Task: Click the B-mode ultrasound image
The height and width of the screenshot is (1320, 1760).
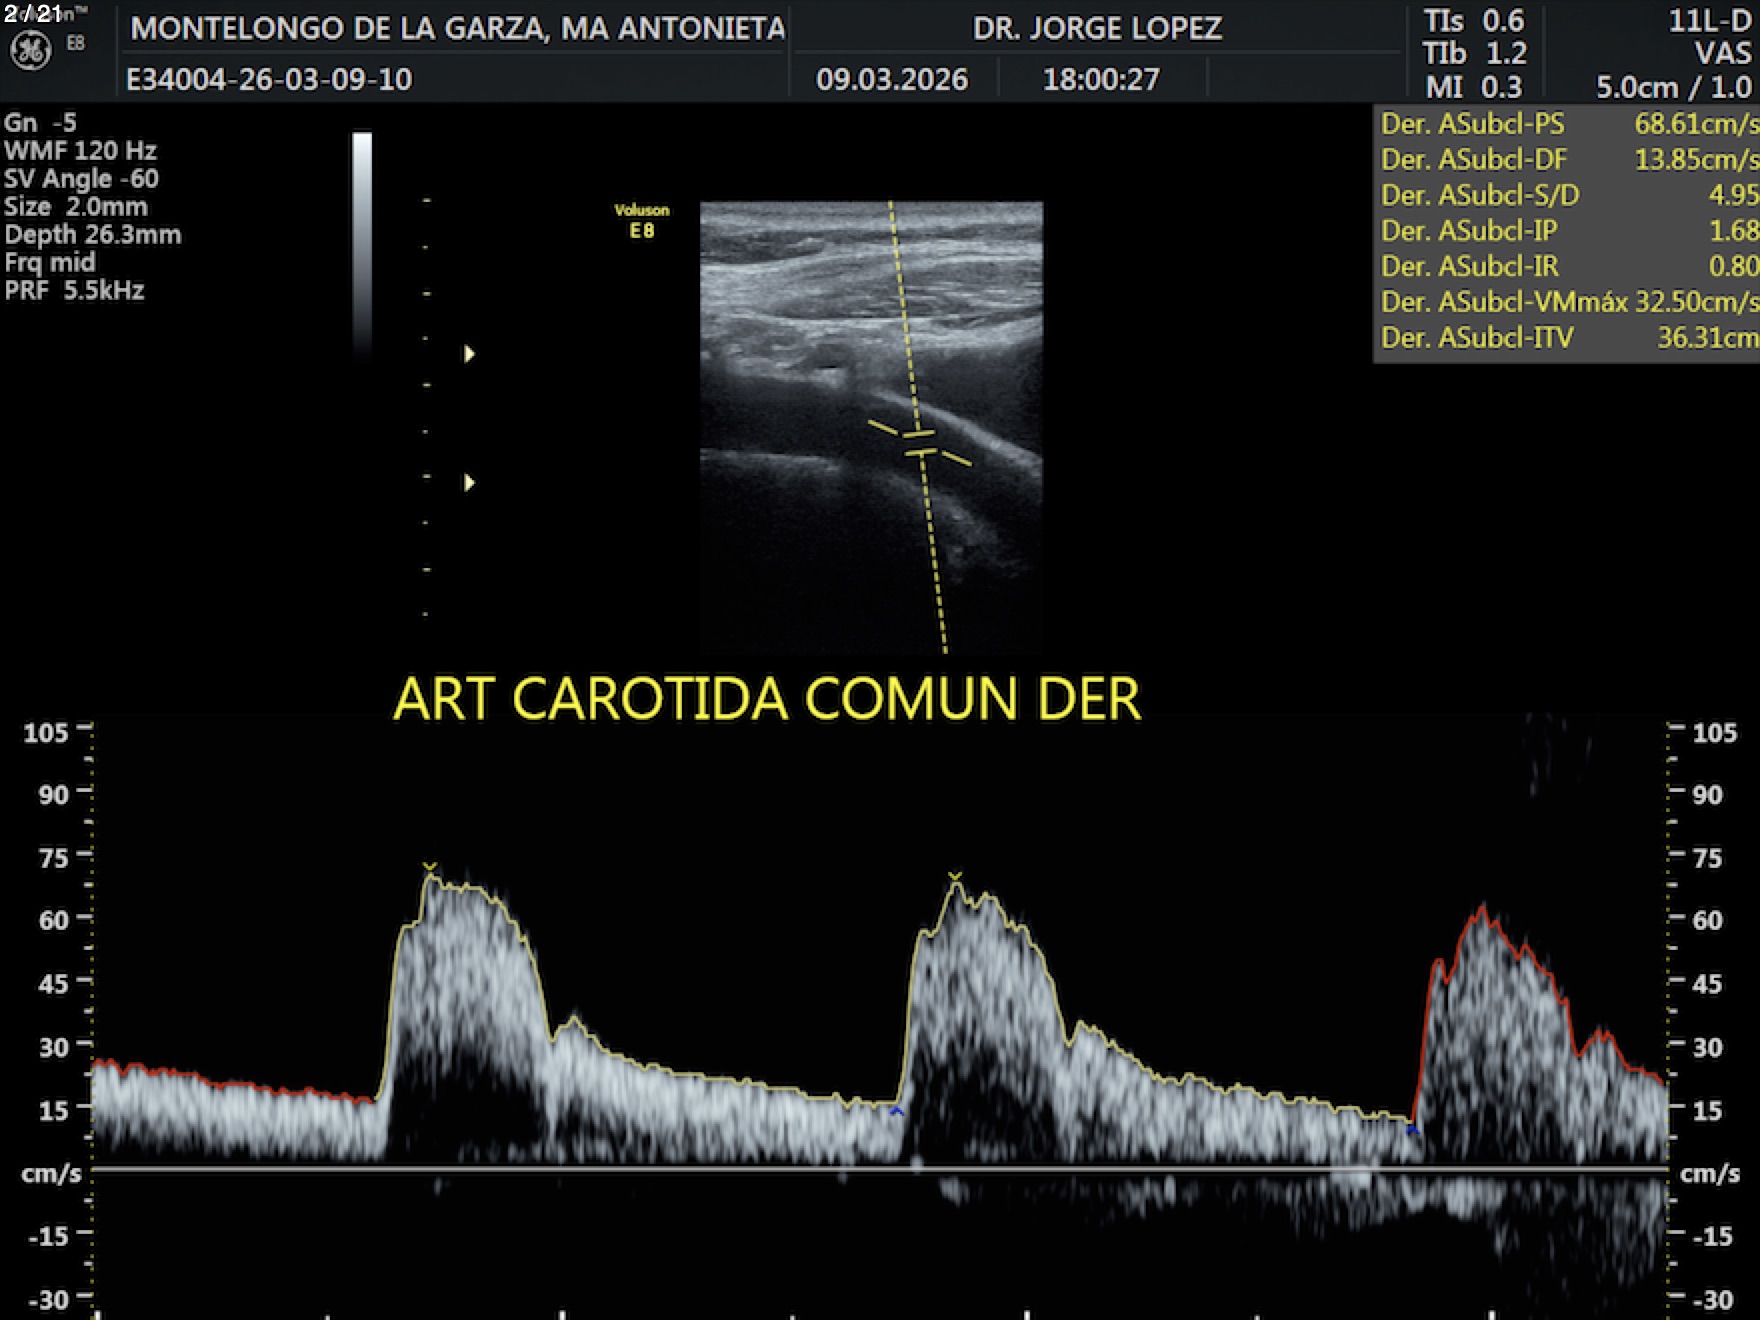Action: [870, 425]
